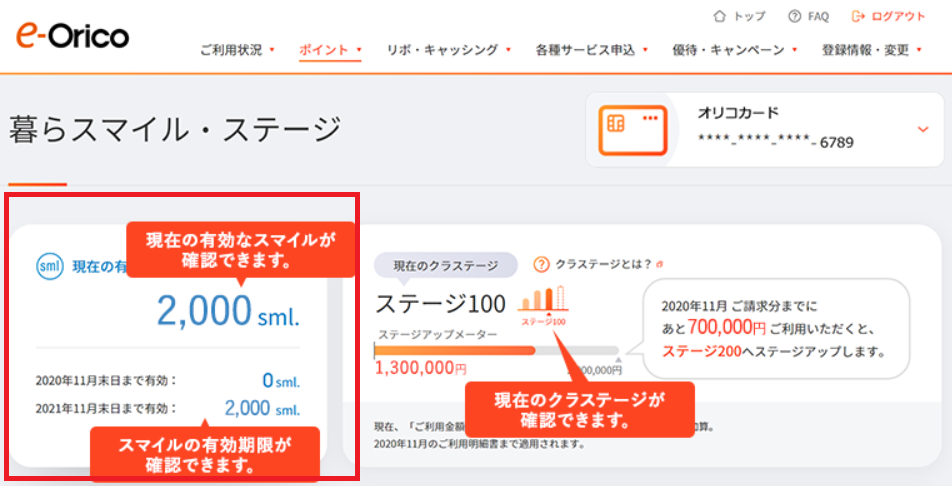Select the オリコカード name text

(738, 113)
